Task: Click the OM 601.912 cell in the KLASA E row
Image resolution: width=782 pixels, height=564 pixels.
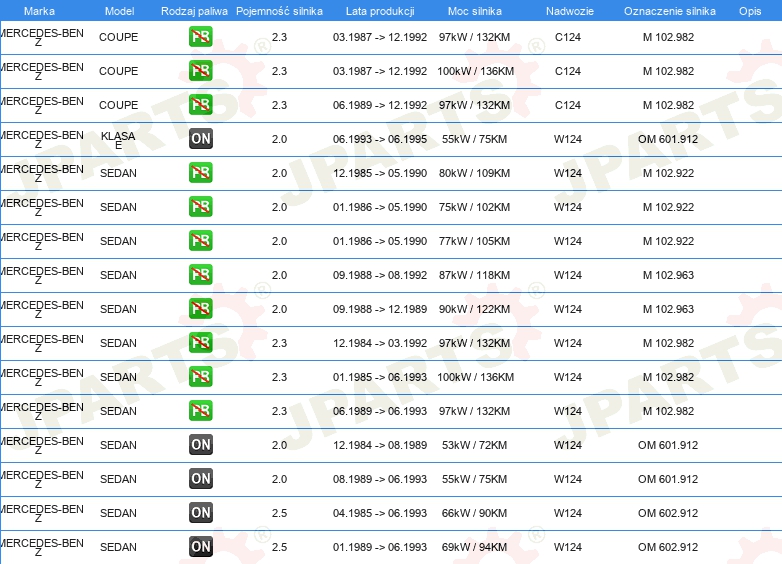Action: (668, 139)
